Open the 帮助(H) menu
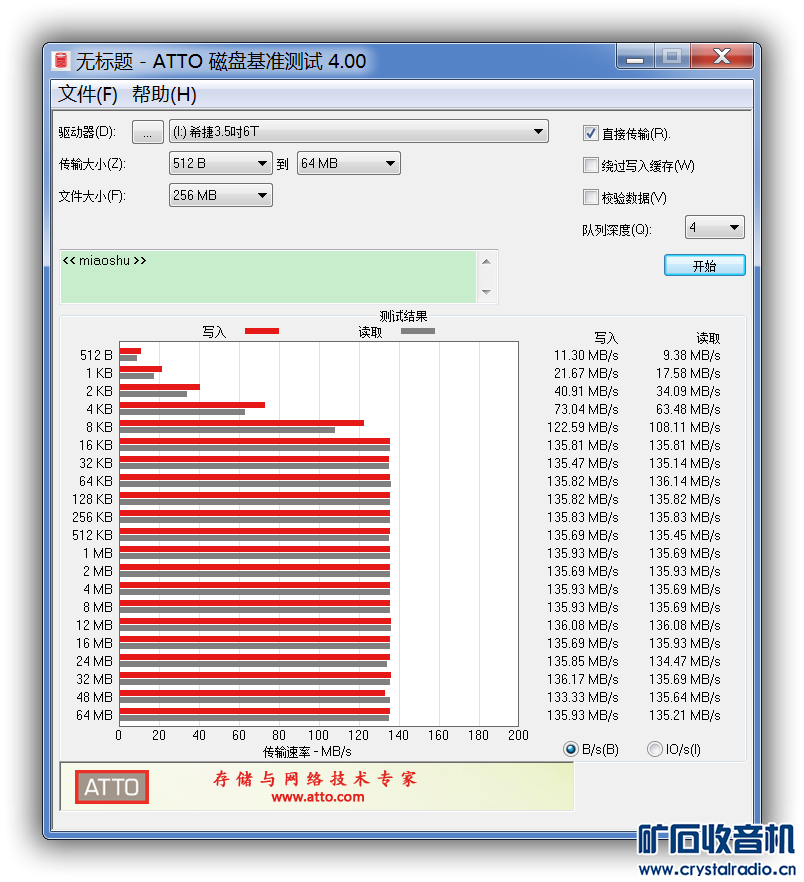This screenshot has height=882, width=804. click(164, 94)
